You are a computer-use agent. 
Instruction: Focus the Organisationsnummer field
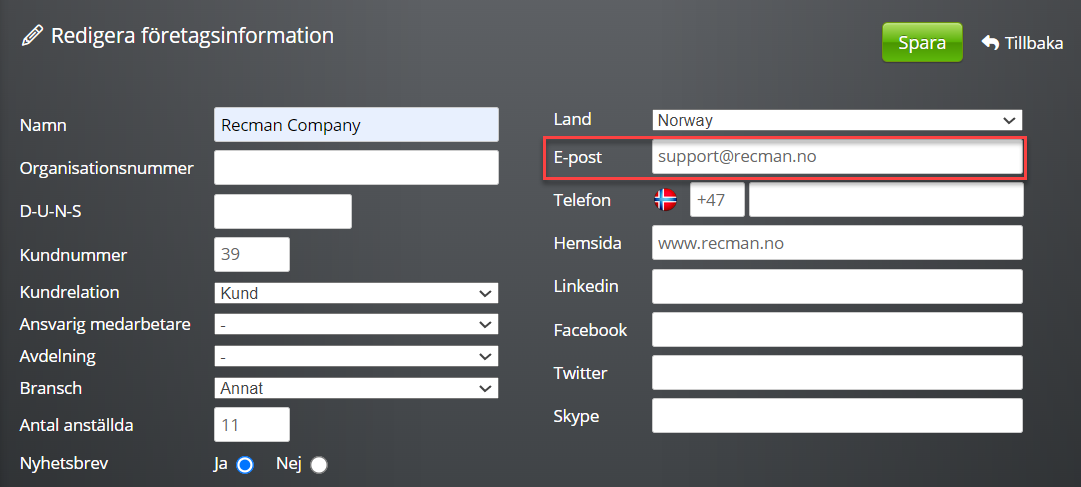pos(356,168)
